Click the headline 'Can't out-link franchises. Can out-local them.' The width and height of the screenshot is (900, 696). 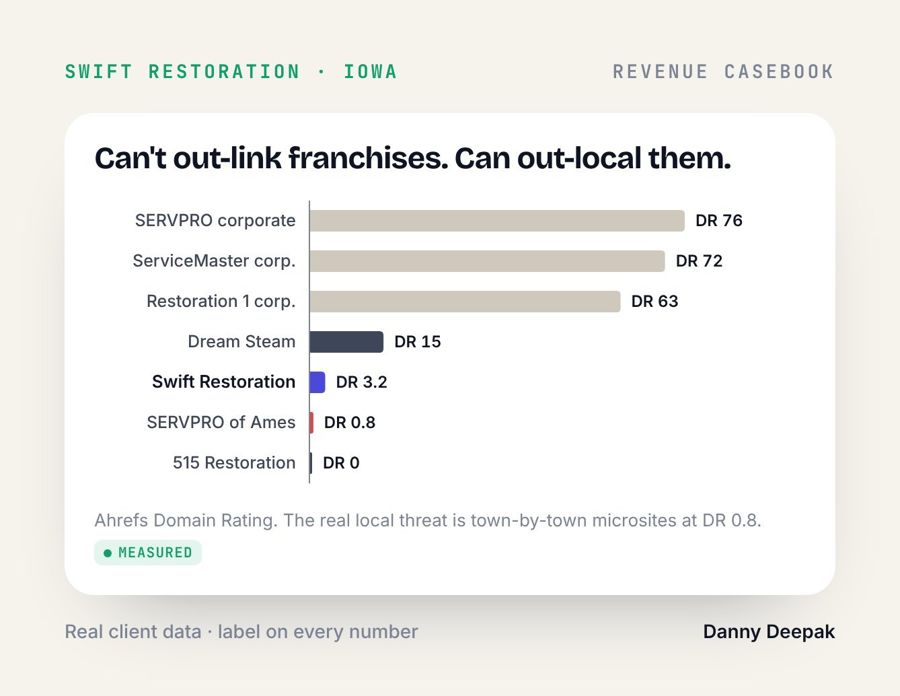413,158
